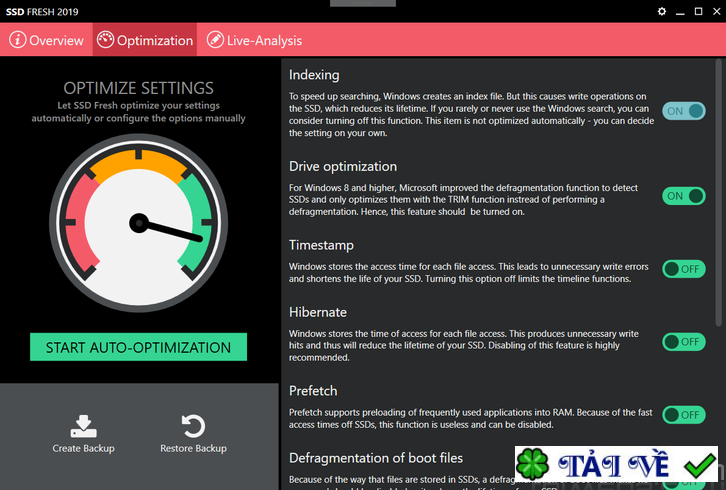The image size is (726, 490).
Task: Start the auto-optimization
Action: click(138, 347)
